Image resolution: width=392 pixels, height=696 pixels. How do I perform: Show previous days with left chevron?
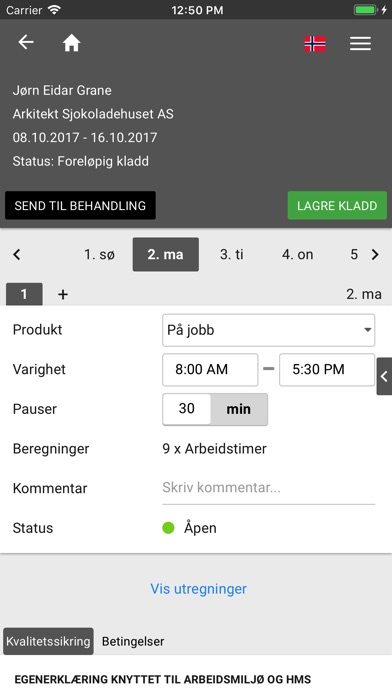click(17, 254)
